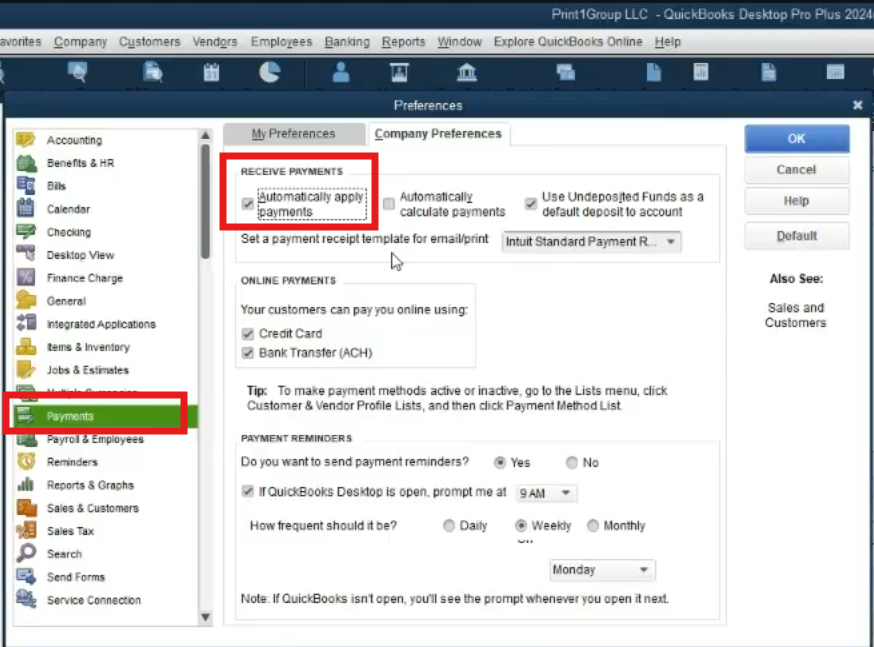Open the Reports & Graphs chart icon
Screen dimensions: 874x647
point(26,484)
